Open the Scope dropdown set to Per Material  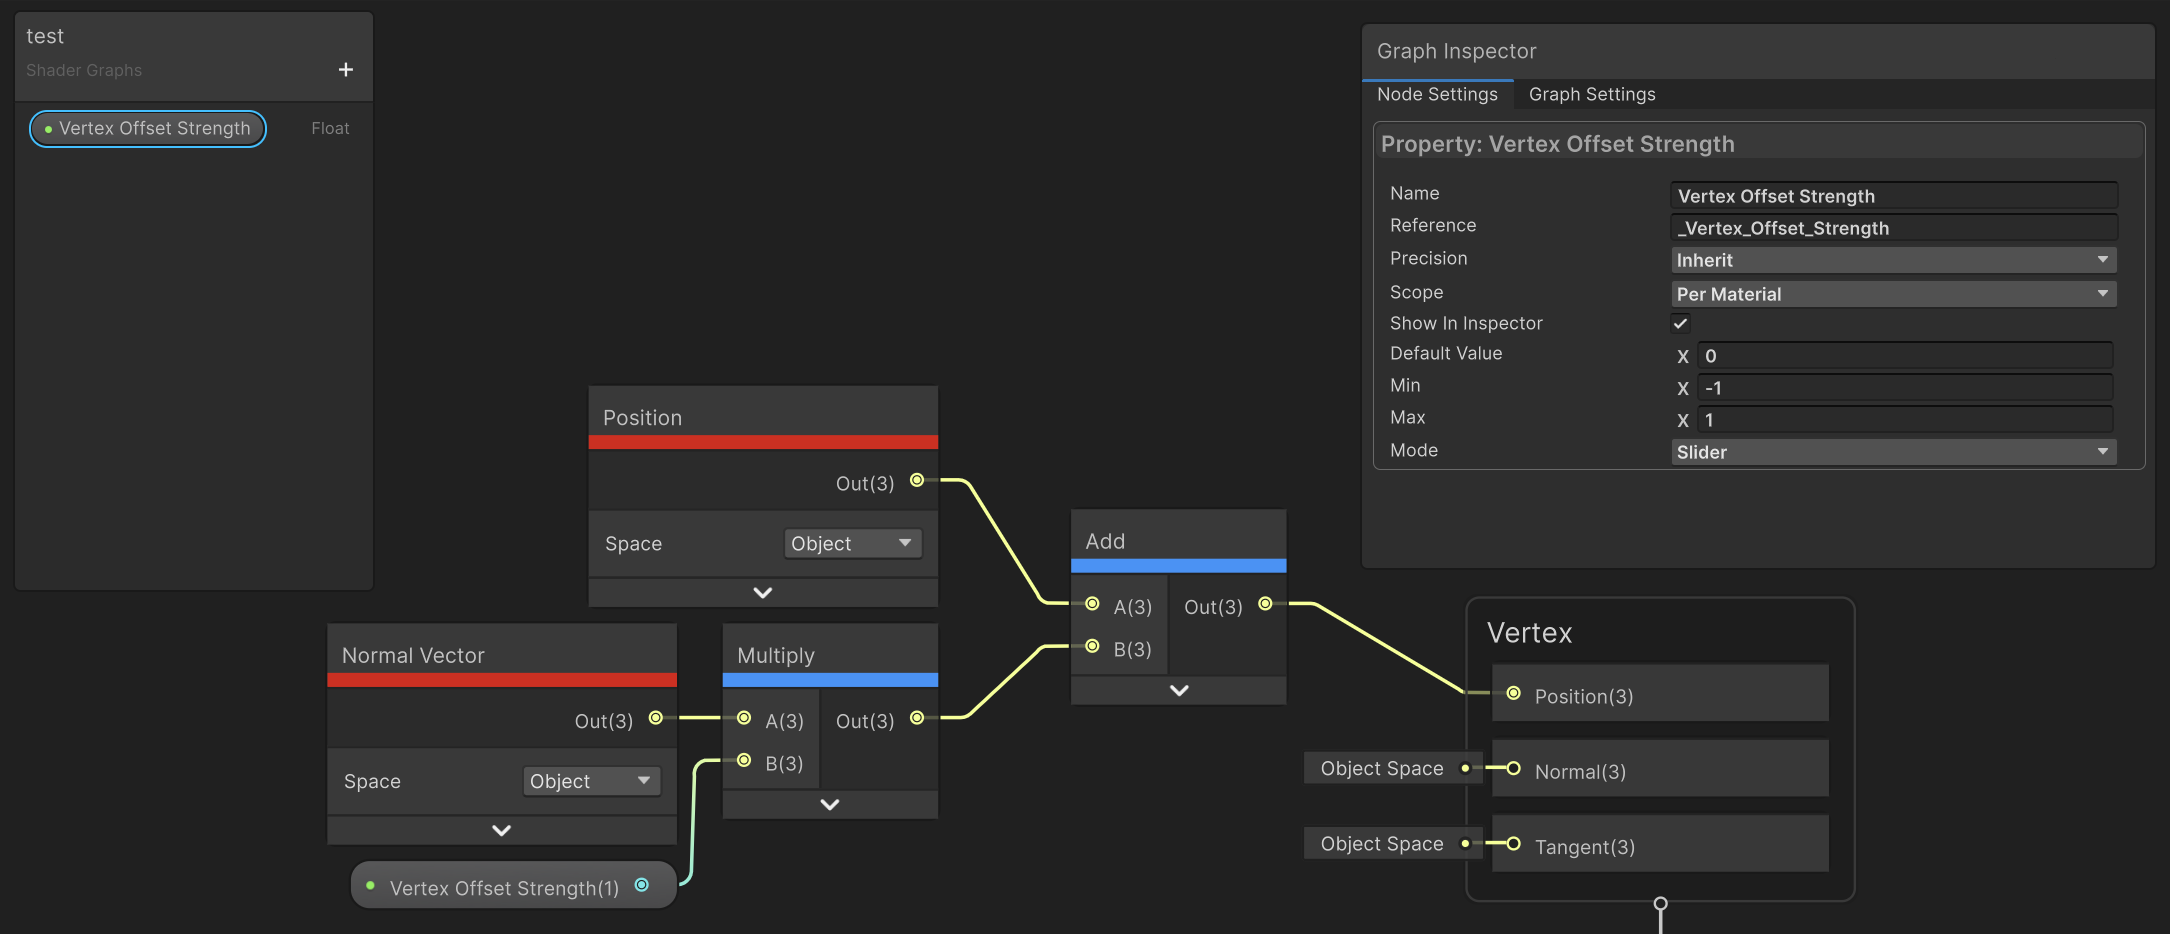coord(1893,293)
